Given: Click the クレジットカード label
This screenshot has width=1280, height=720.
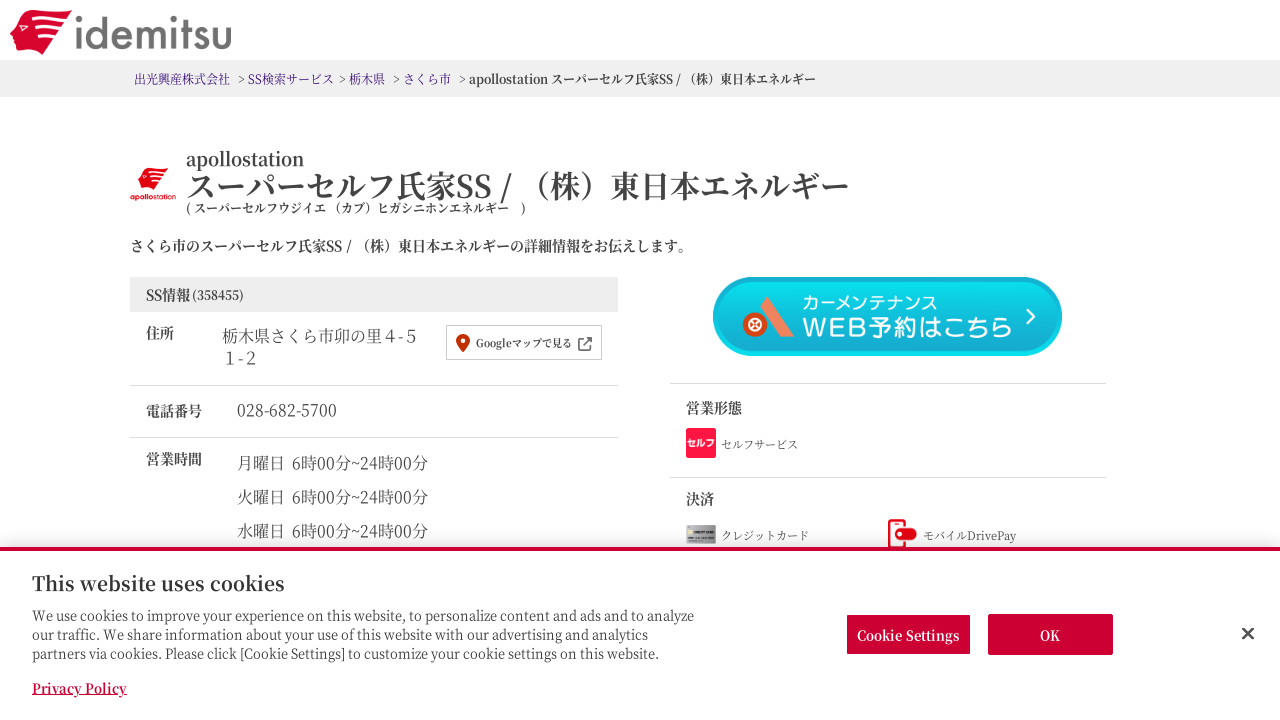Looking at the screenshot, I should [765, 536].
